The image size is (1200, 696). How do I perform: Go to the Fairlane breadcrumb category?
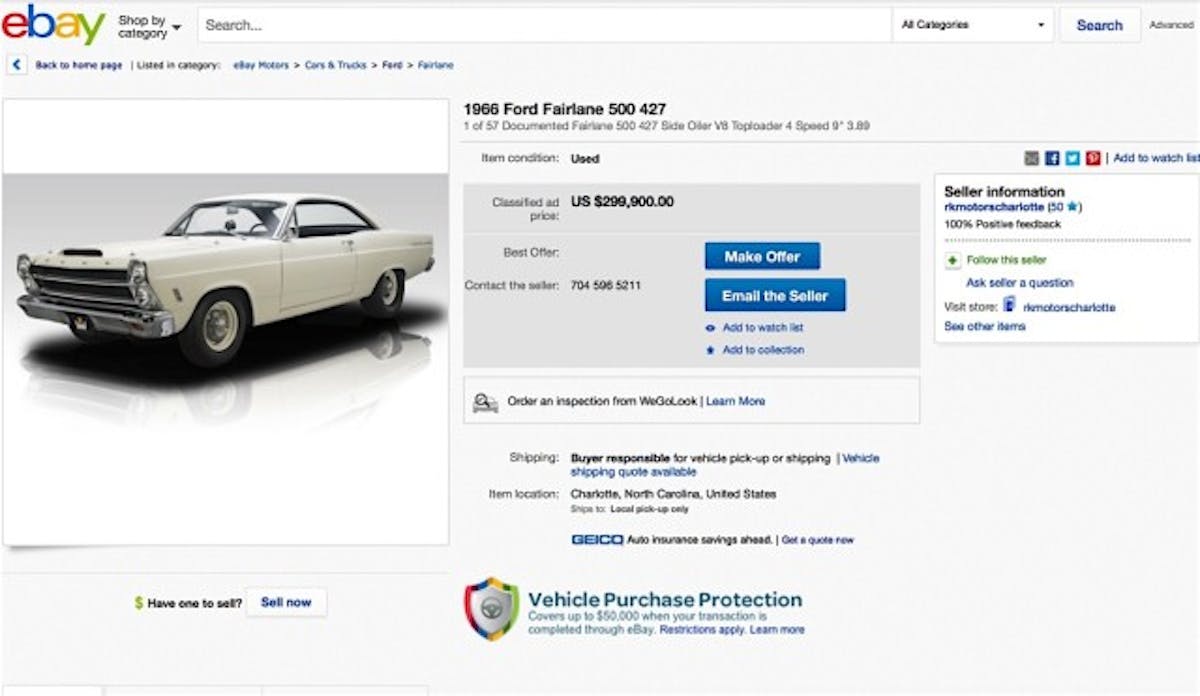(x=434, y=65)
